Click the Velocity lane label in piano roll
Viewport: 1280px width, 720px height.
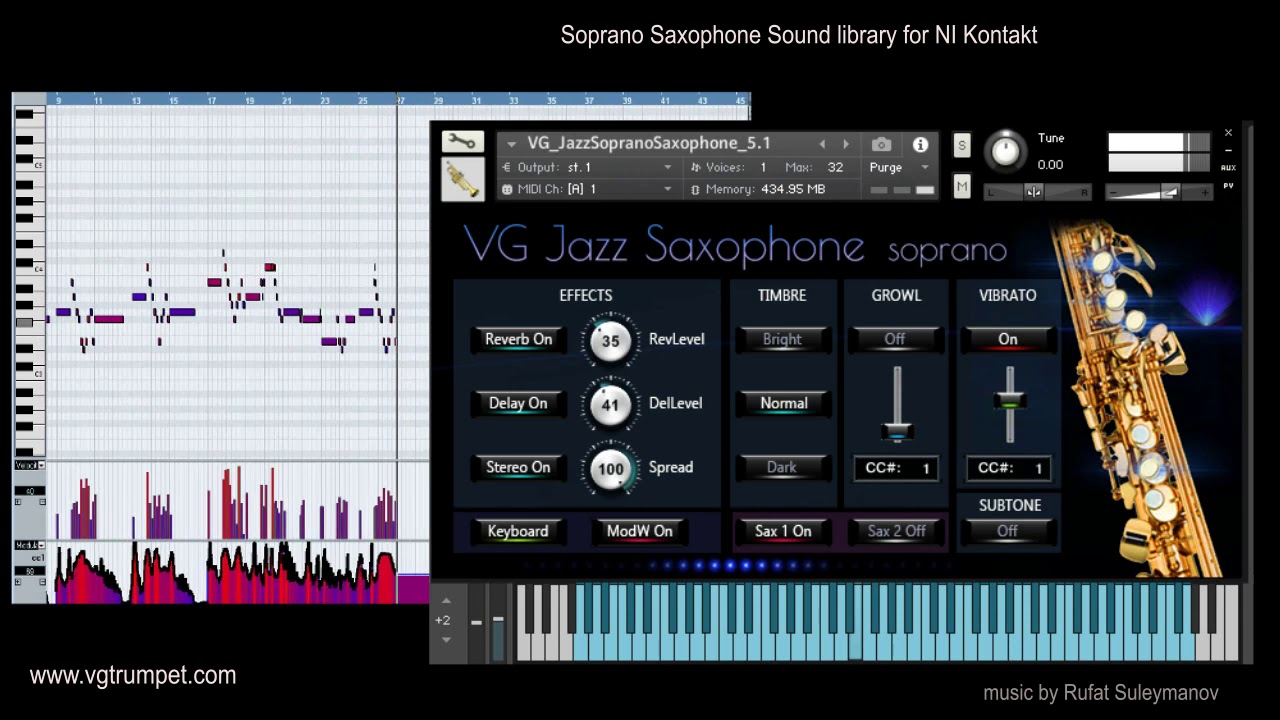(x=28, y=466)
